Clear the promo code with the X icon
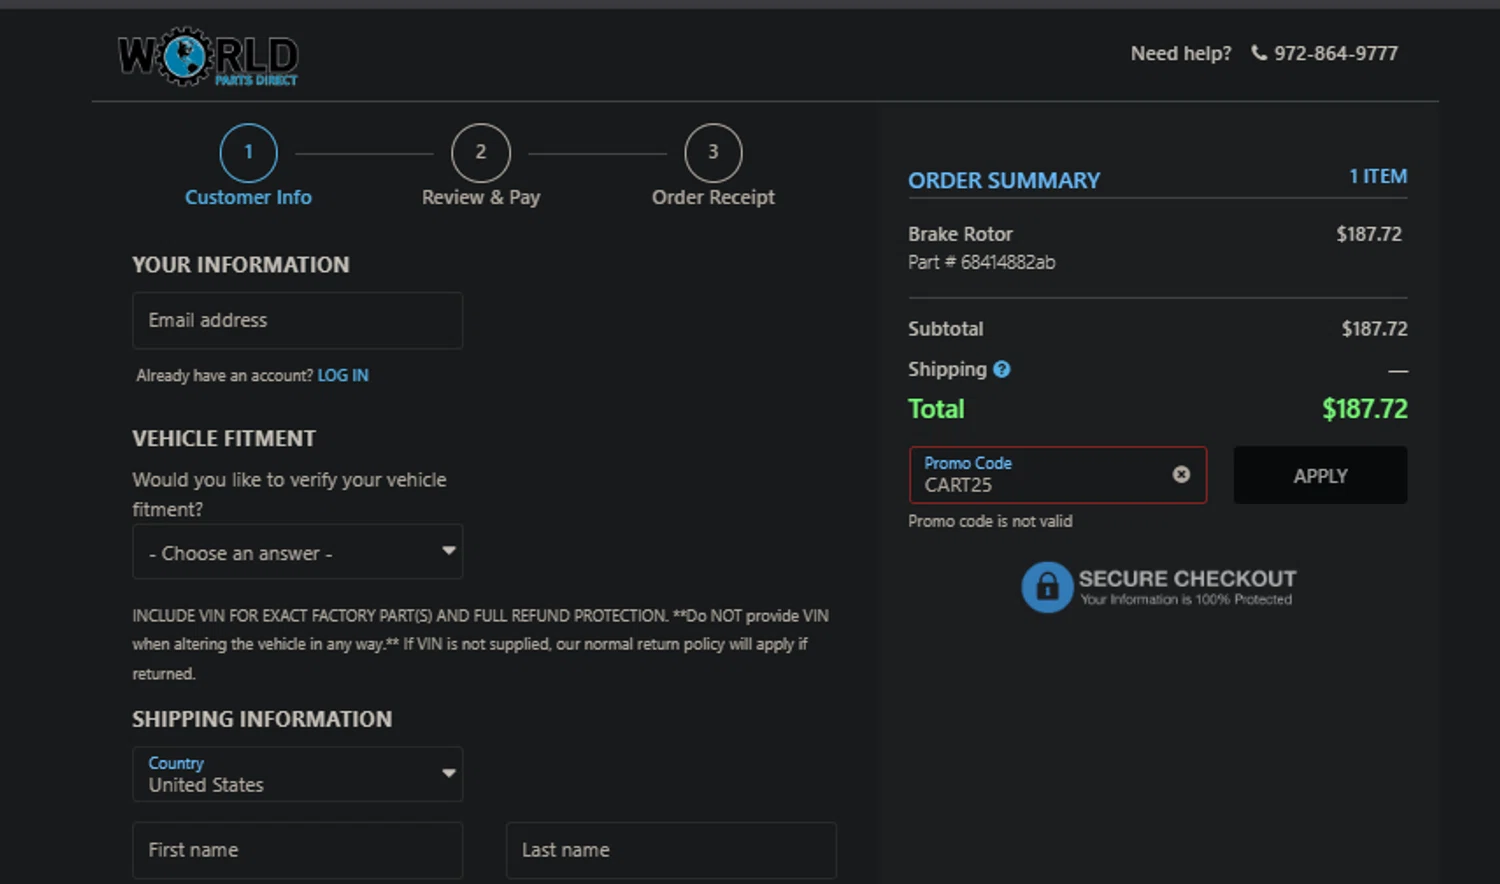Viewport: 1500px width, 884px height. tap(1181, 474)
